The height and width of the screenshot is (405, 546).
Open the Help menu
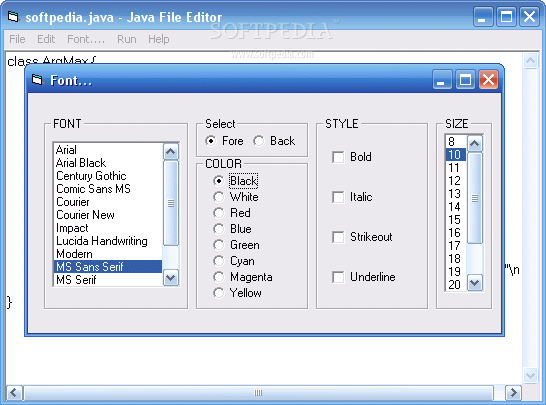point(158,39)
